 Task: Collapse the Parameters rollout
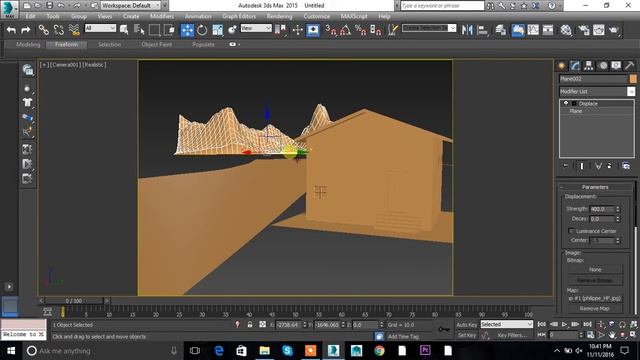[x=595, y=187]
